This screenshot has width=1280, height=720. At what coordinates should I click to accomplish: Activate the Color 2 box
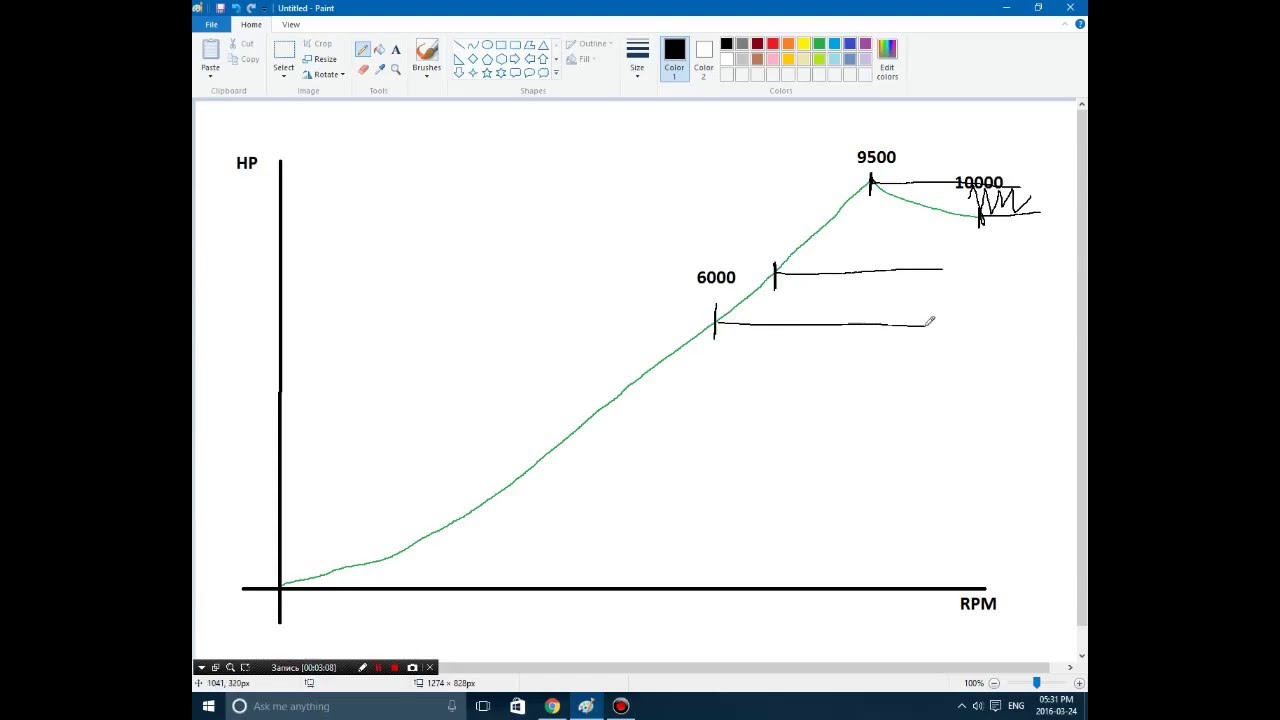tap(703, 60)
